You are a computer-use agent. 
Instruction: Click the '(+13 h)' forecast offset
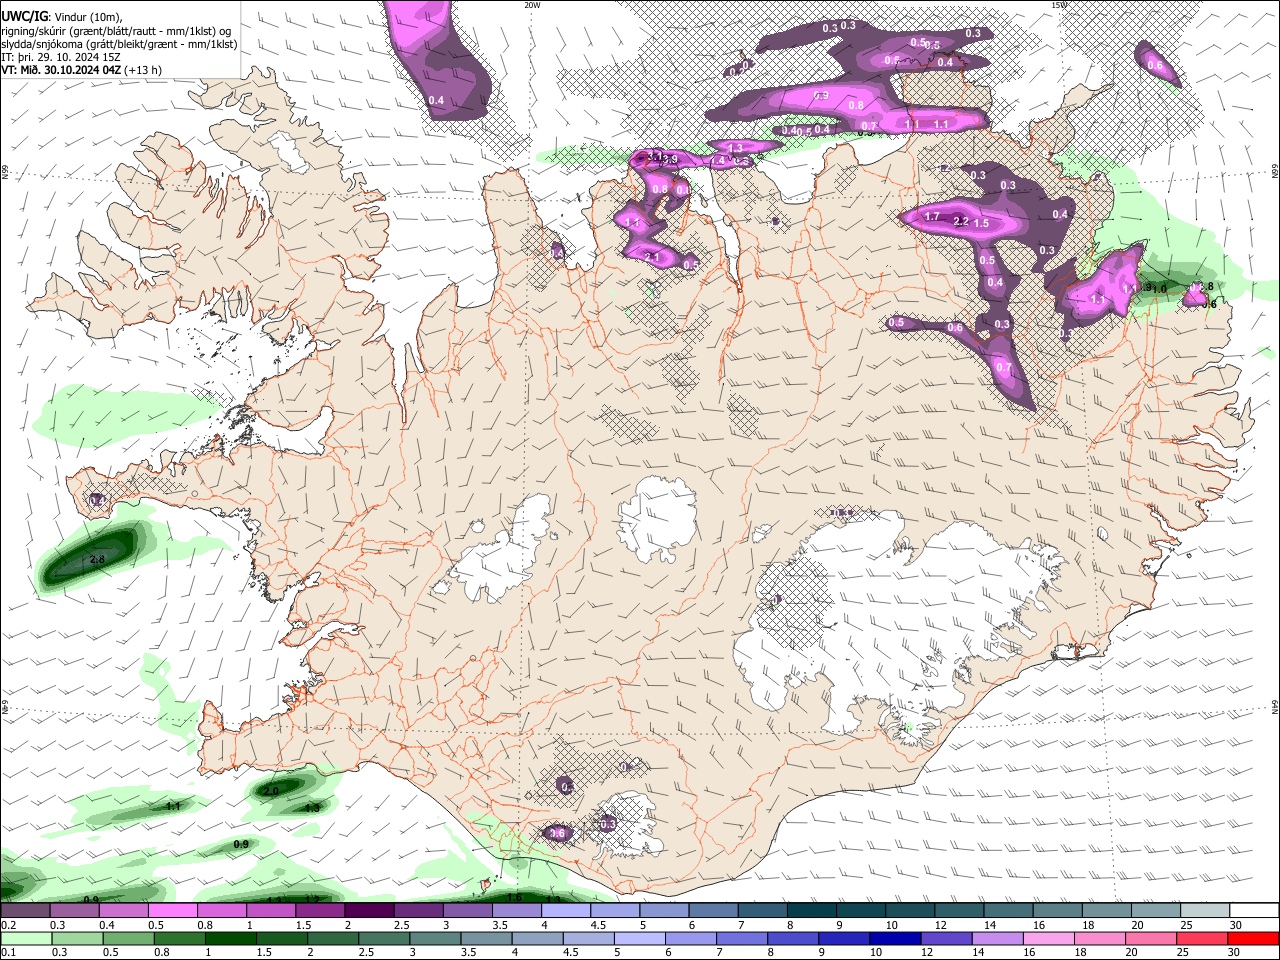(144, 70)
